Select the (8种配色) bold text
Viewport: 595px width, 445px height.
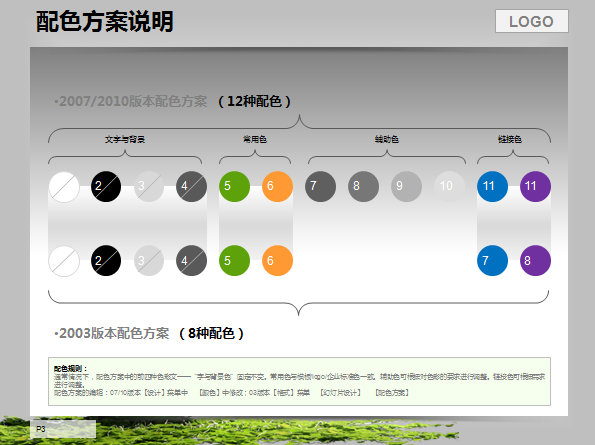[x=211, y=333]
